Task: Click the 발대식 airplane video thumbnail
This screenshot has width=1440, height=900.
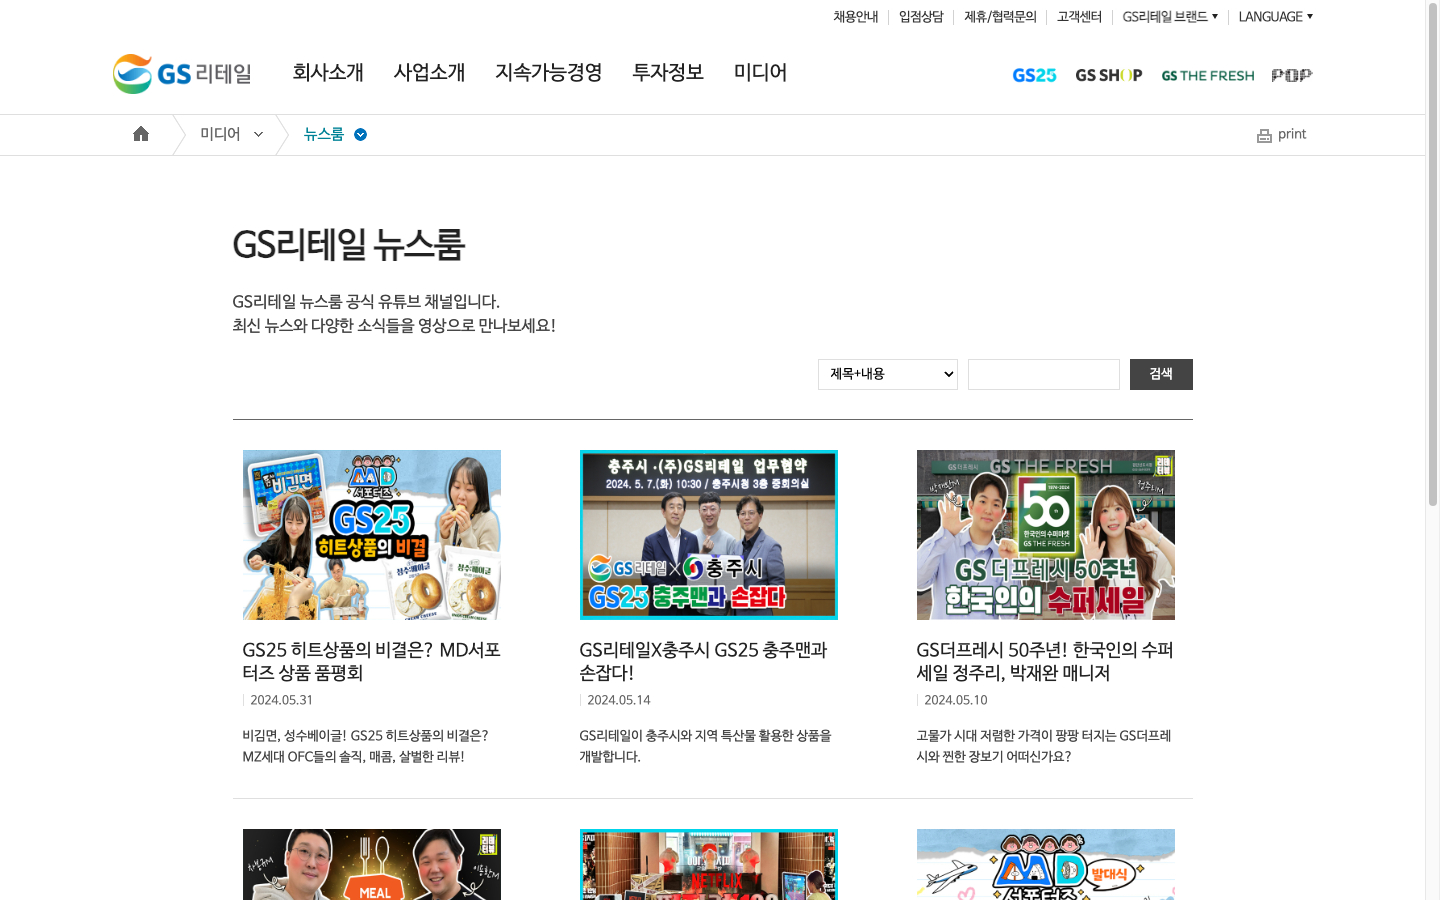Action: [1046, 864]
